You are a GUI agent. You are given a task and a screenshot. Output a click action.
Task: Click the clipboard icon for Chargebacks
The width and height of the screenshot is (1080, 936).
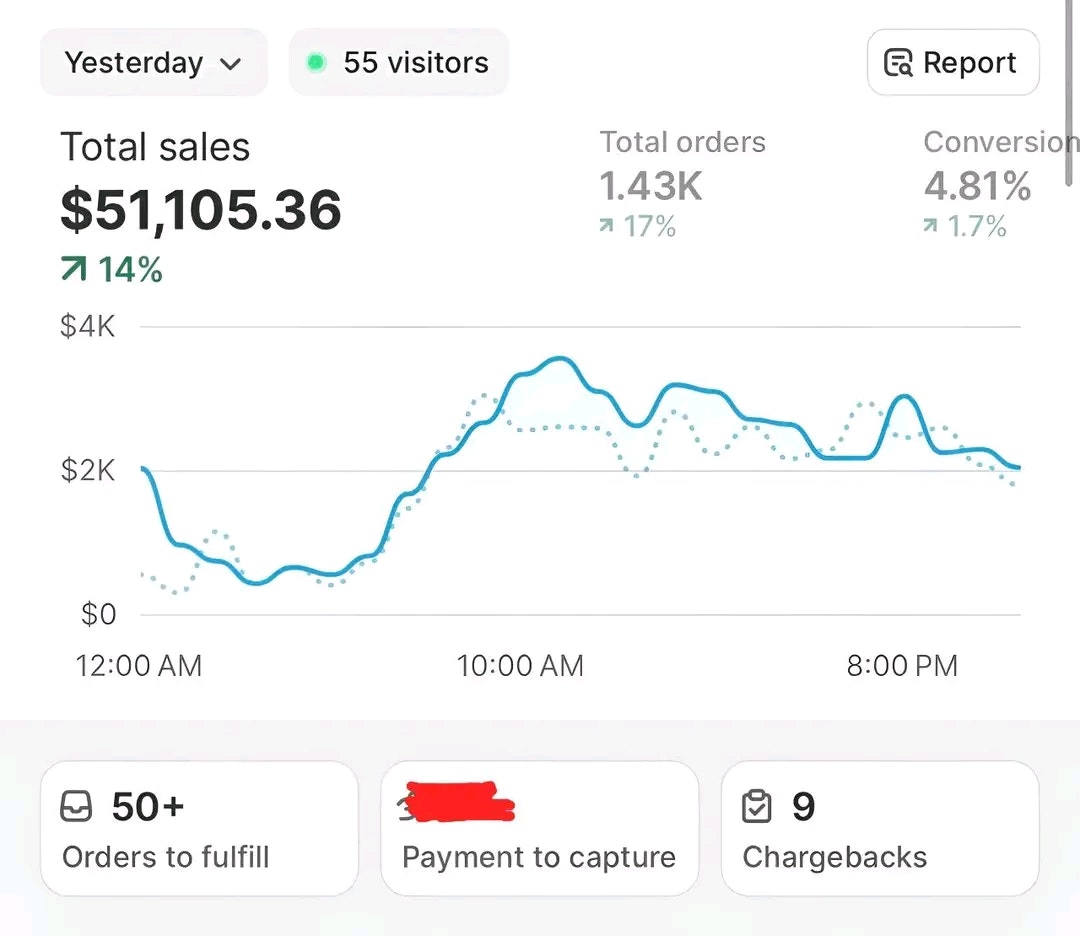point(758,806)
